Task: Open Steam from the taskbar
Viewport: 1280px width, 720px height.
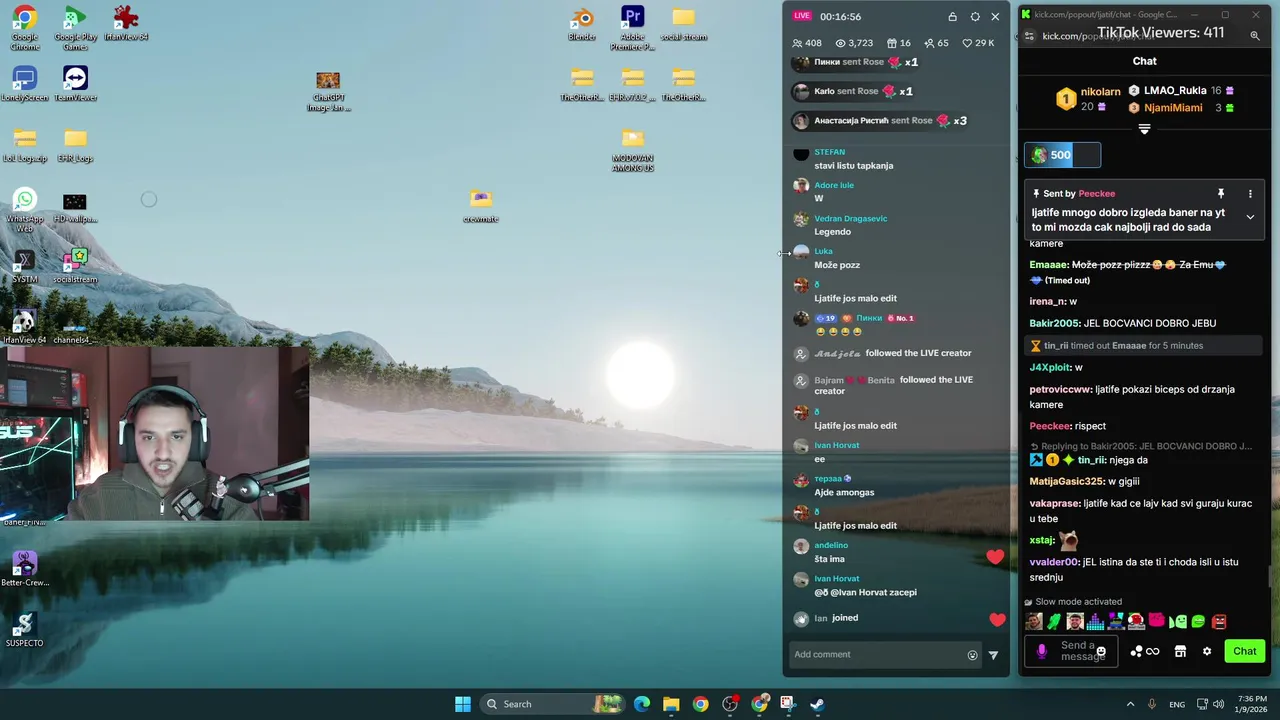Action: pyautogui.click(x=817, y=704)
